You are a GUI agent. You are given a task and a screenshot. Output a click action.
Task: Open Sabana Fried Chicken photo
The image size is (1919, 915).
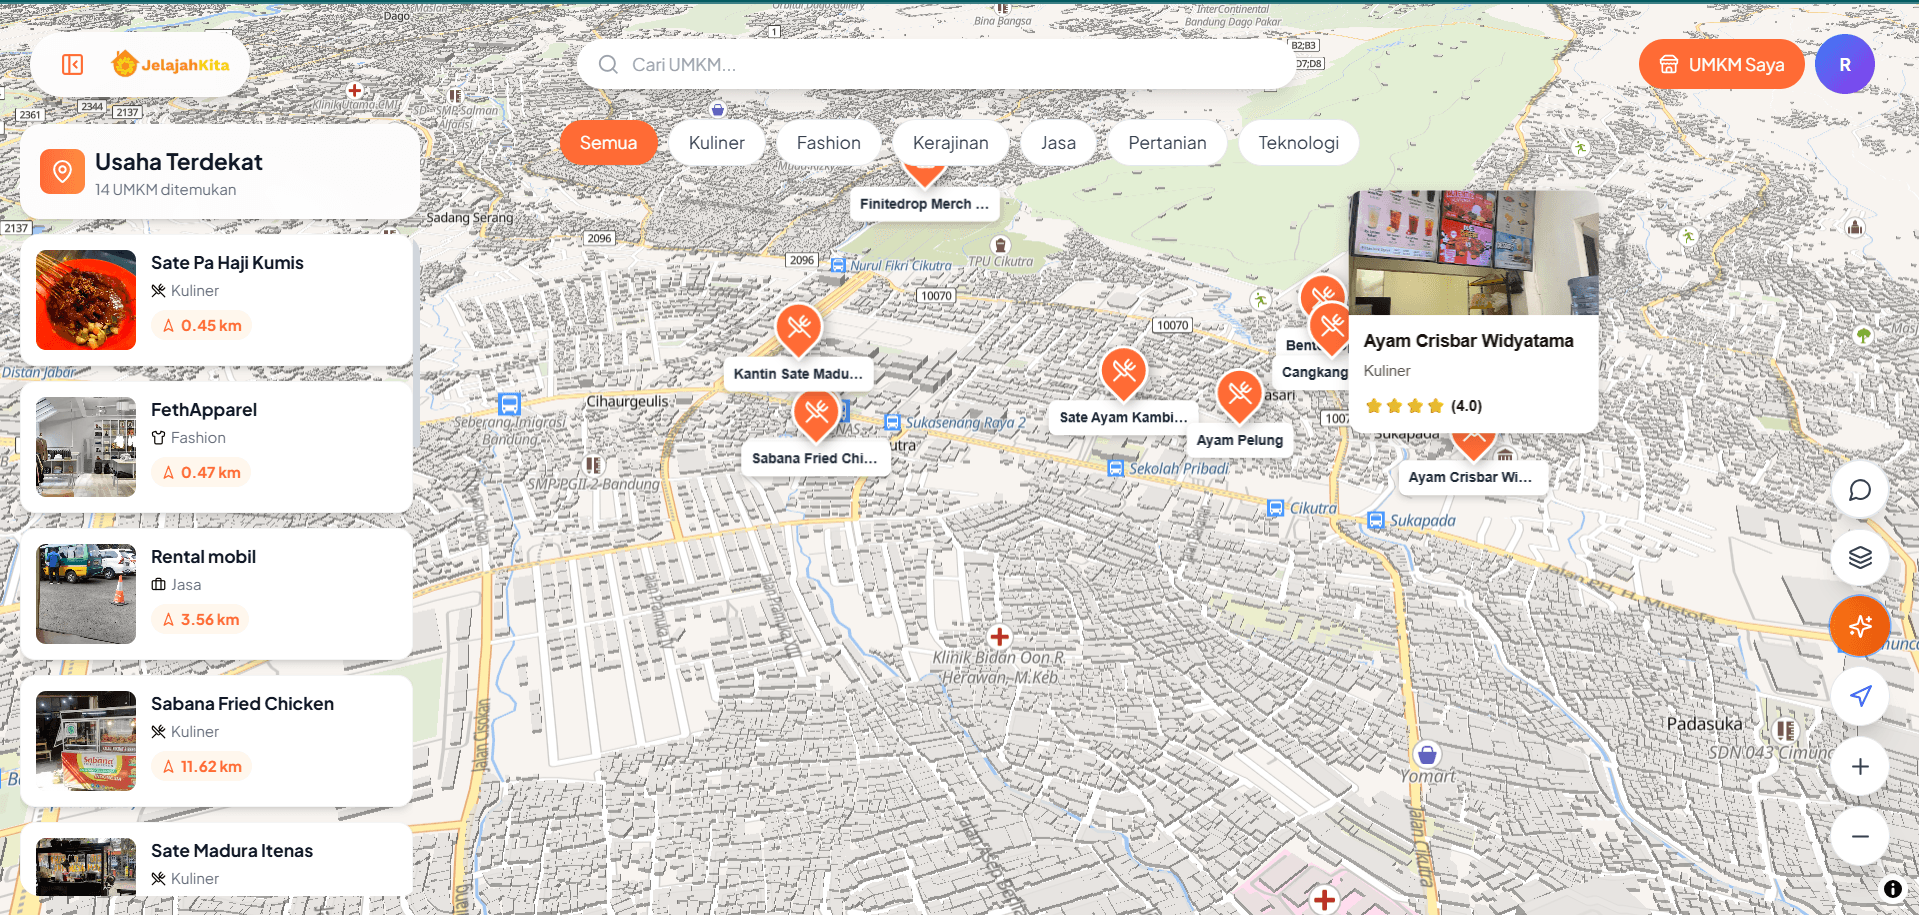point(86,741)
